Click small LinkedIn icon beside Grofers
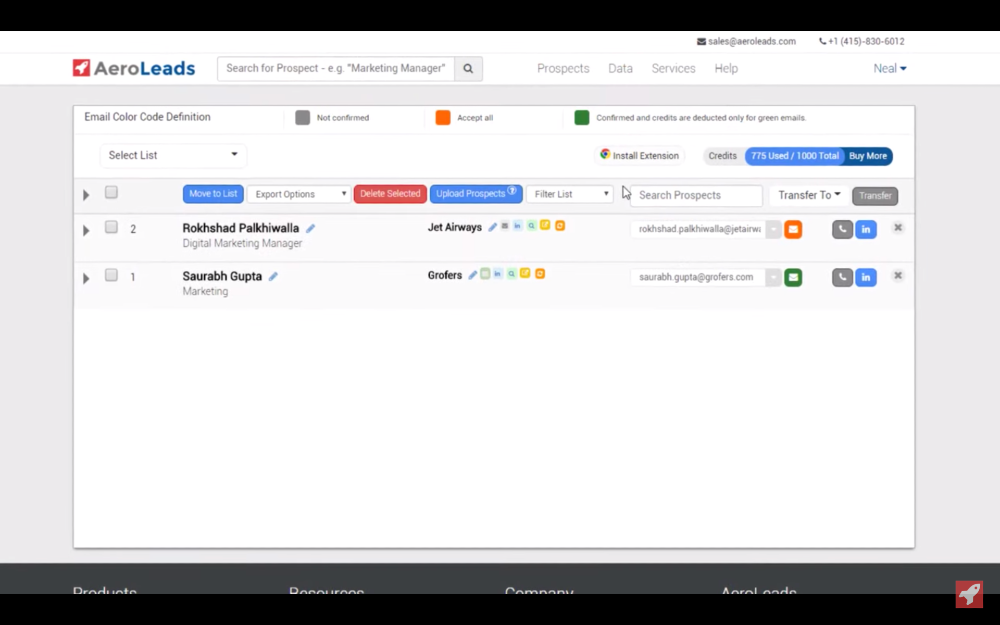1000x625 pixels. tap(497, 274)
